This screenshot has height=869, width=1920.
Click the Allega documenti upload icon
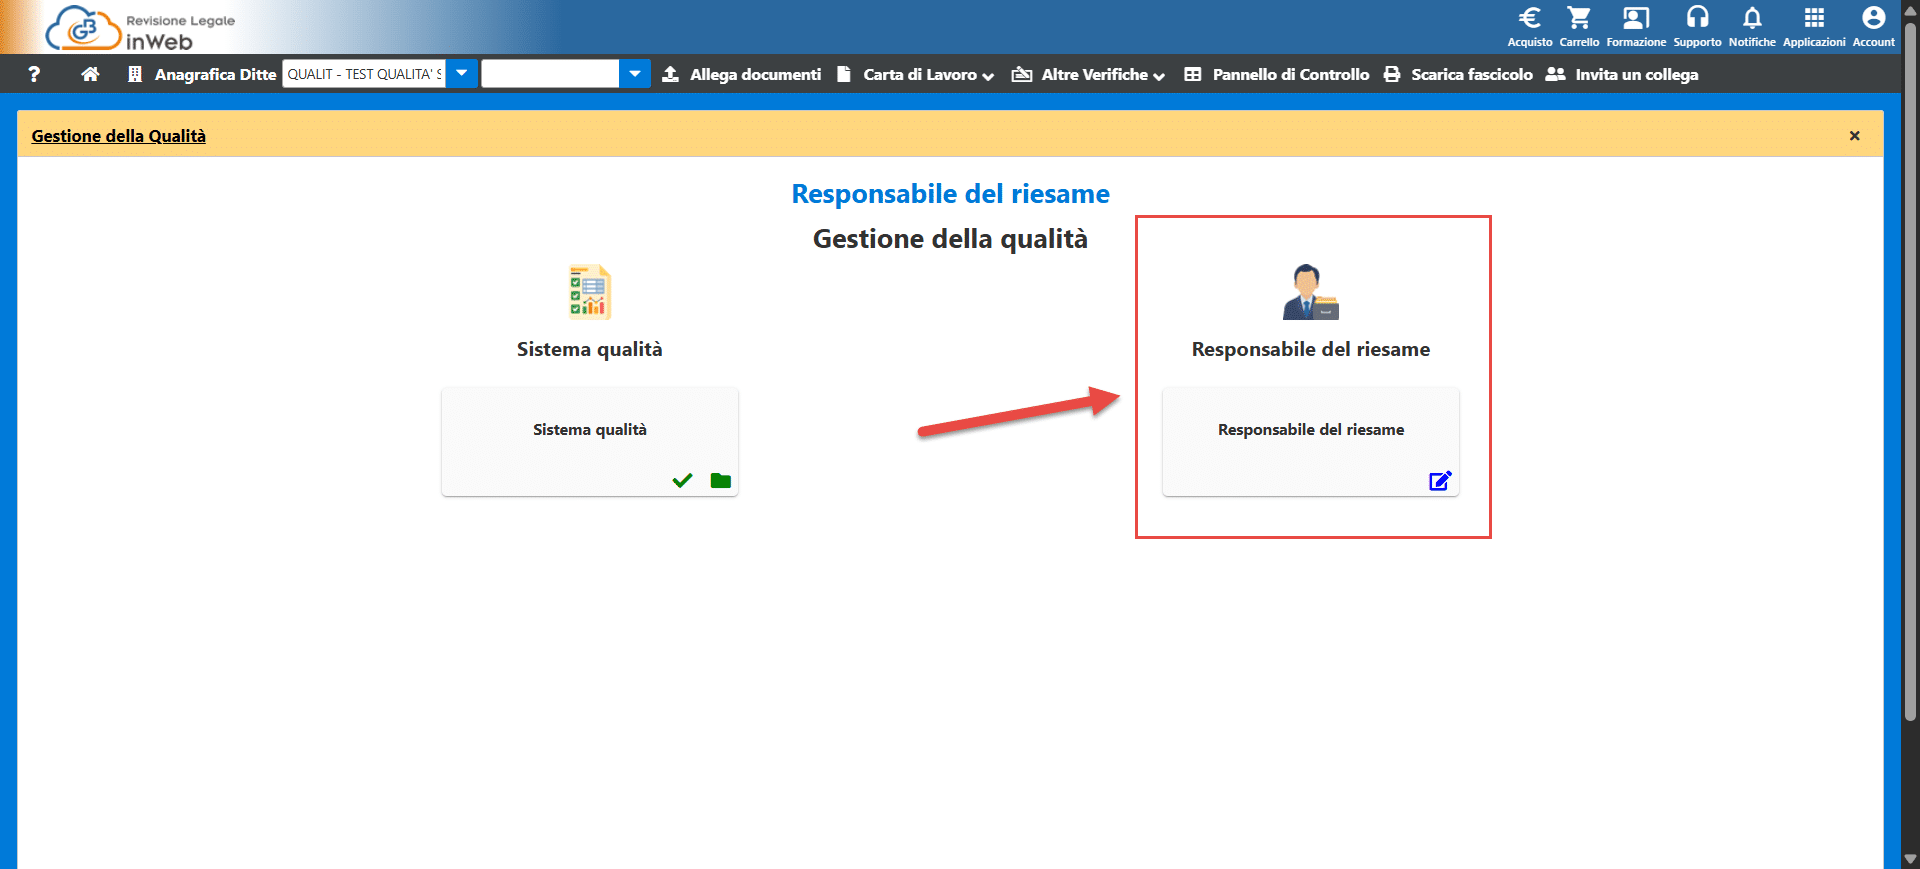click(671, 74)
